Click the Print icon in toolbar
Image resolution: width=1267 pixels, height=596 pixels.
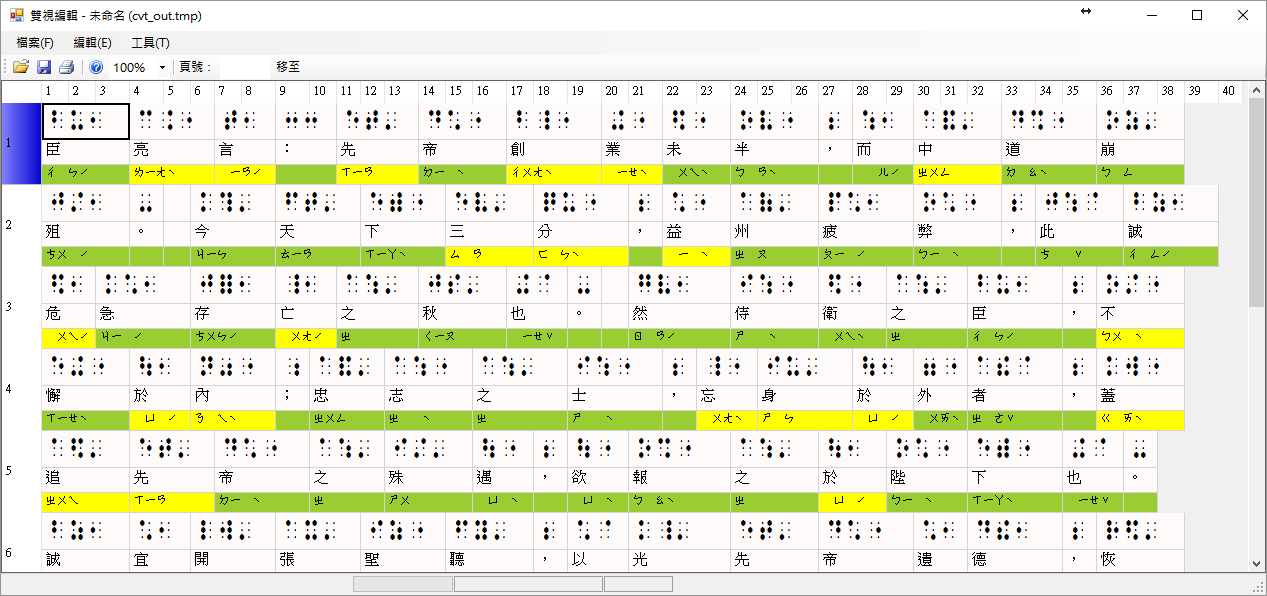66,67
